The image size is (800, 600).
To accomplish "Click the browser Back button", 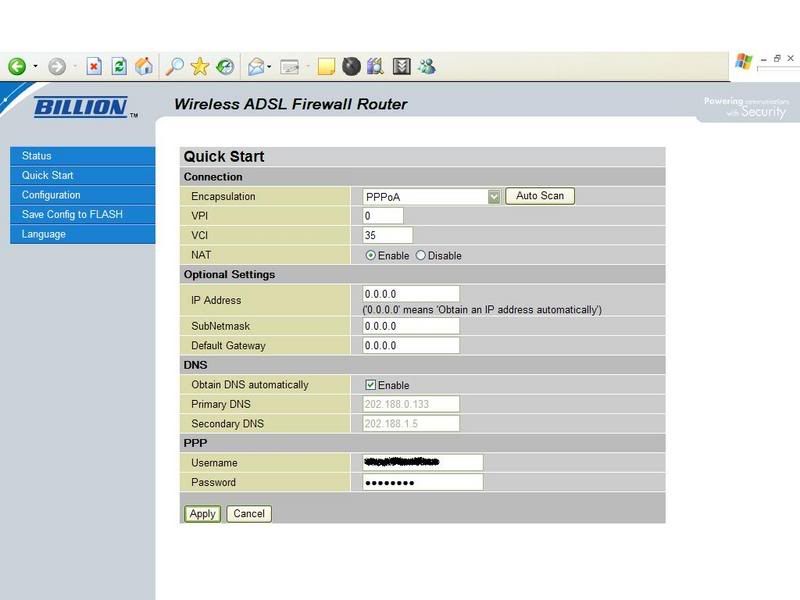I will (17, 66).
